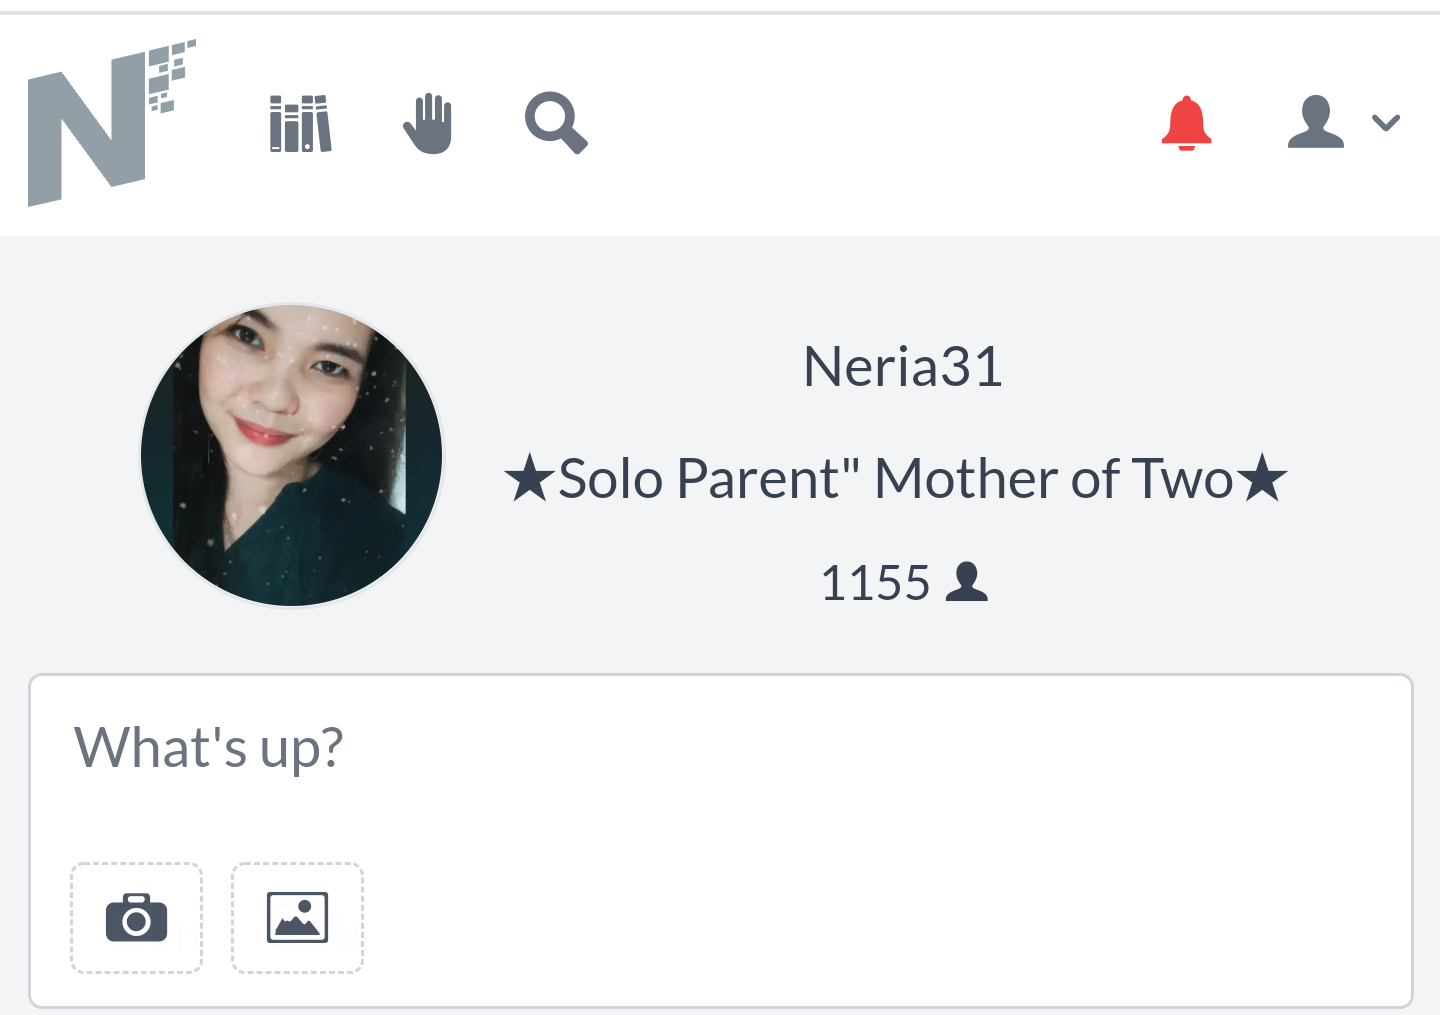This screenshot has width=1440, height=1015.
Task: Click the raised hand icon
Action: tap(428, 124)
